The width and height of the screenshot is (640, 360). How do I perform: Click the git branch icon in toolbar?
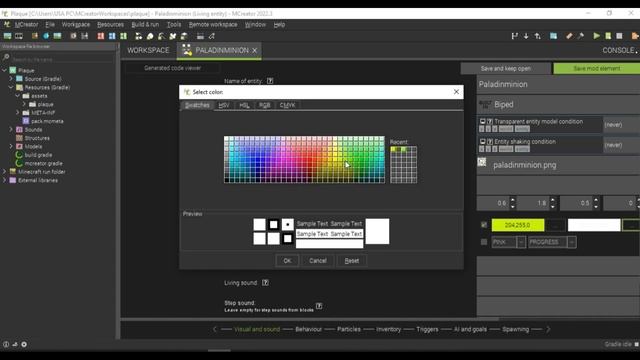click(514, 36)
